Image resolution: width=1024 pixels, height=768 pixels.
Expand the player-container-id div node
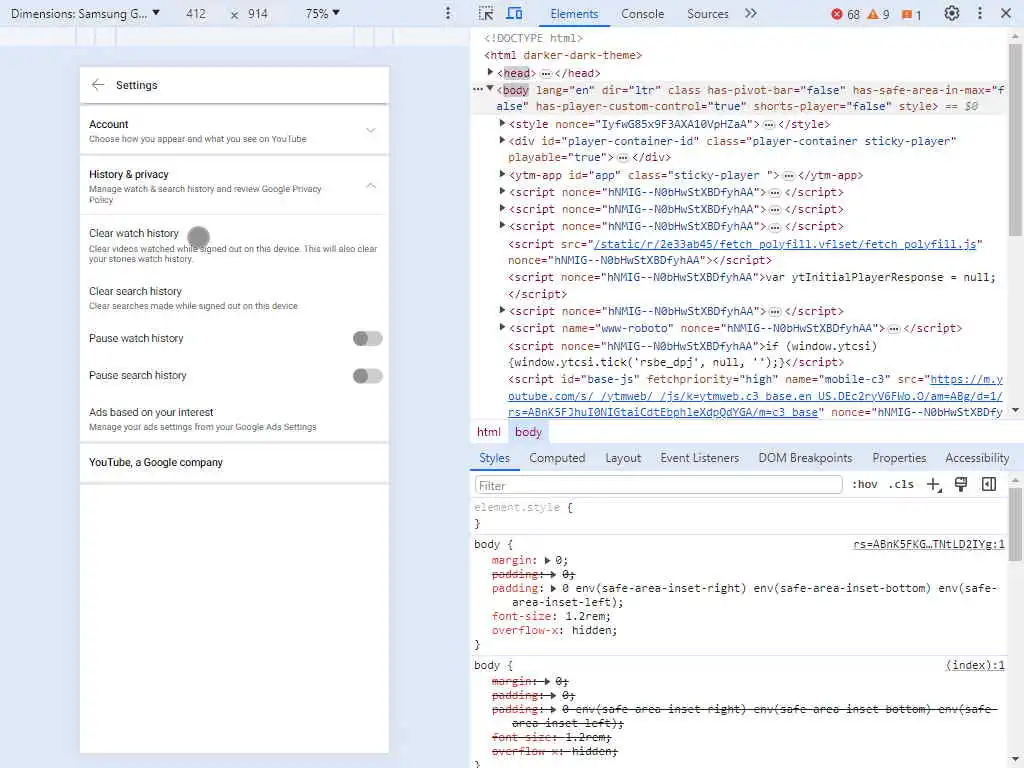point(502,140)
